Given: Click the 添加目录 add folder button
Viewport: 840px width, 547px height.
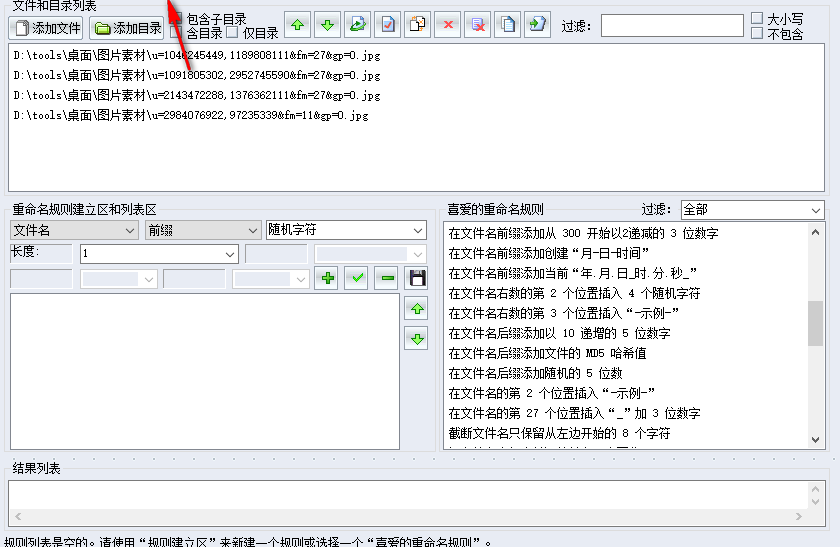Looking at the screenshot, I should (126, 28).
